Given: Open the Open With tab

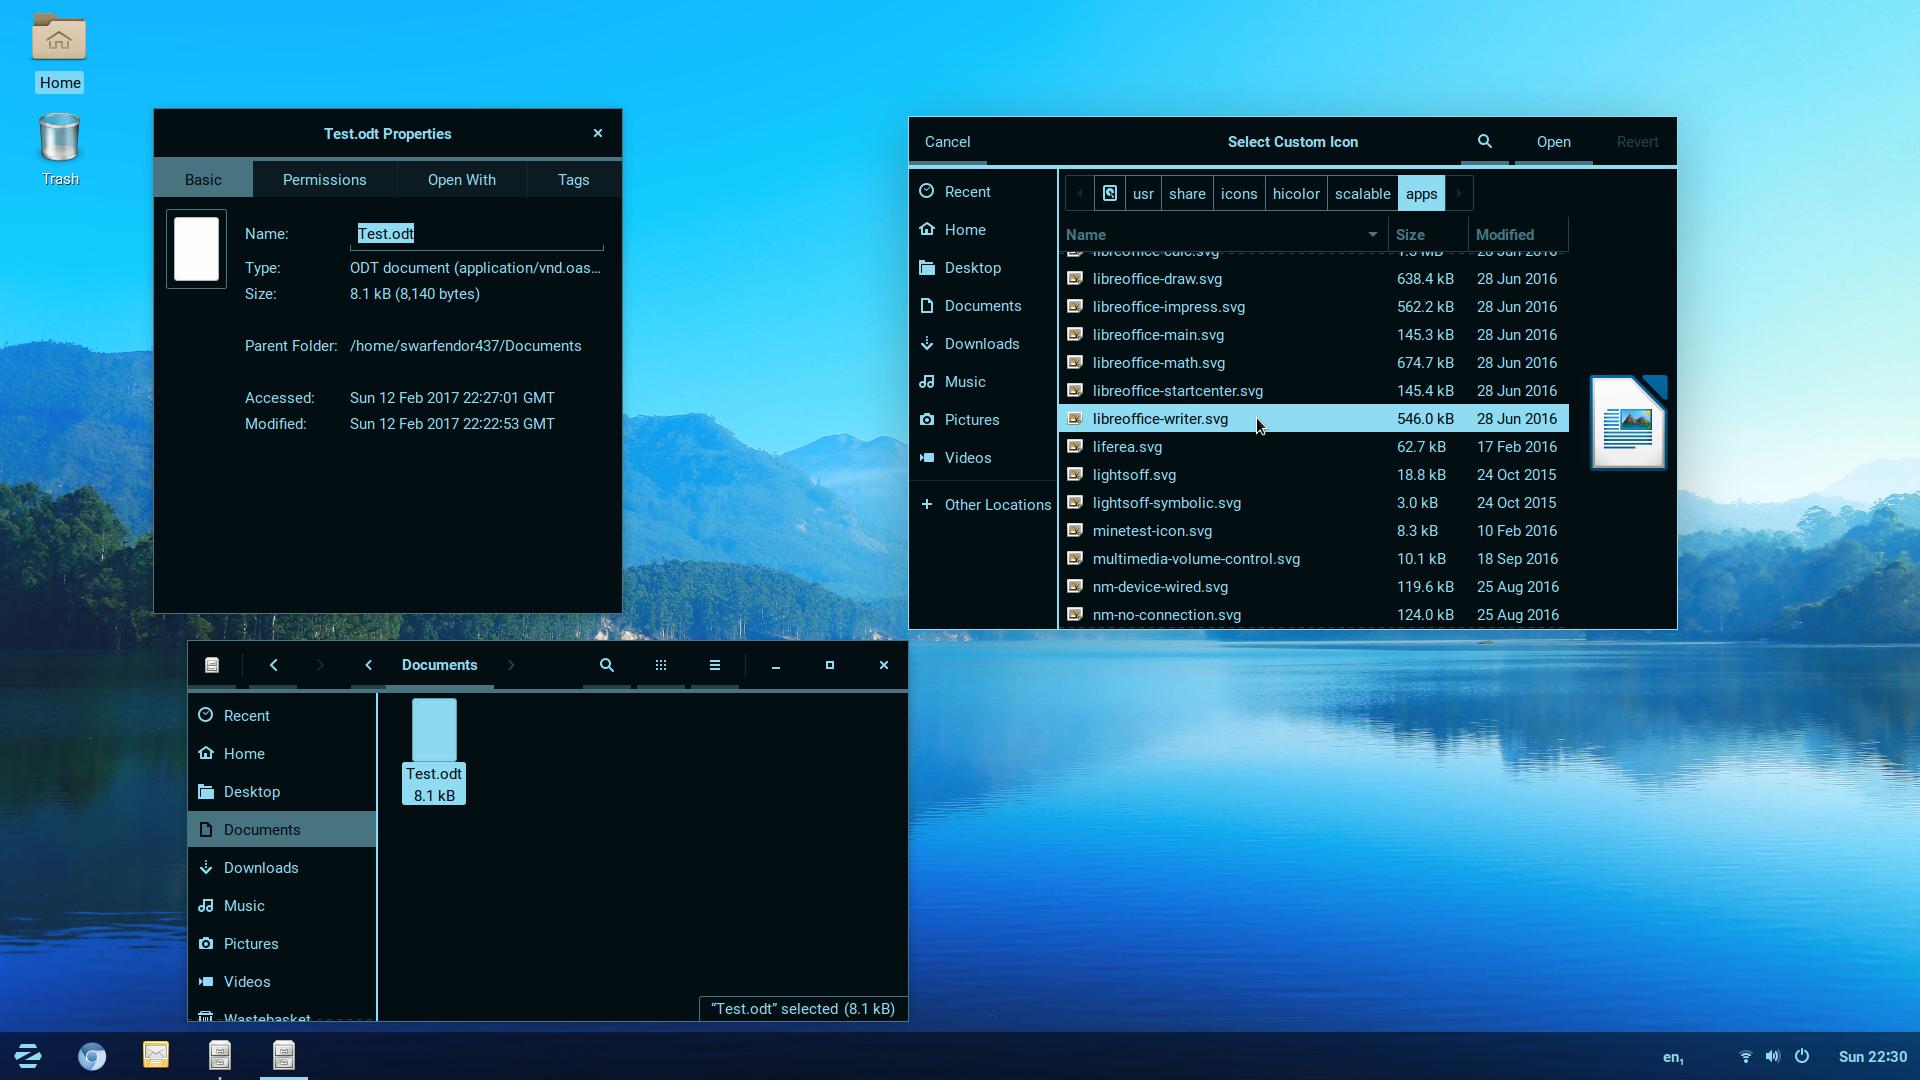Looking at the screenshot, I should coord(461,180).
